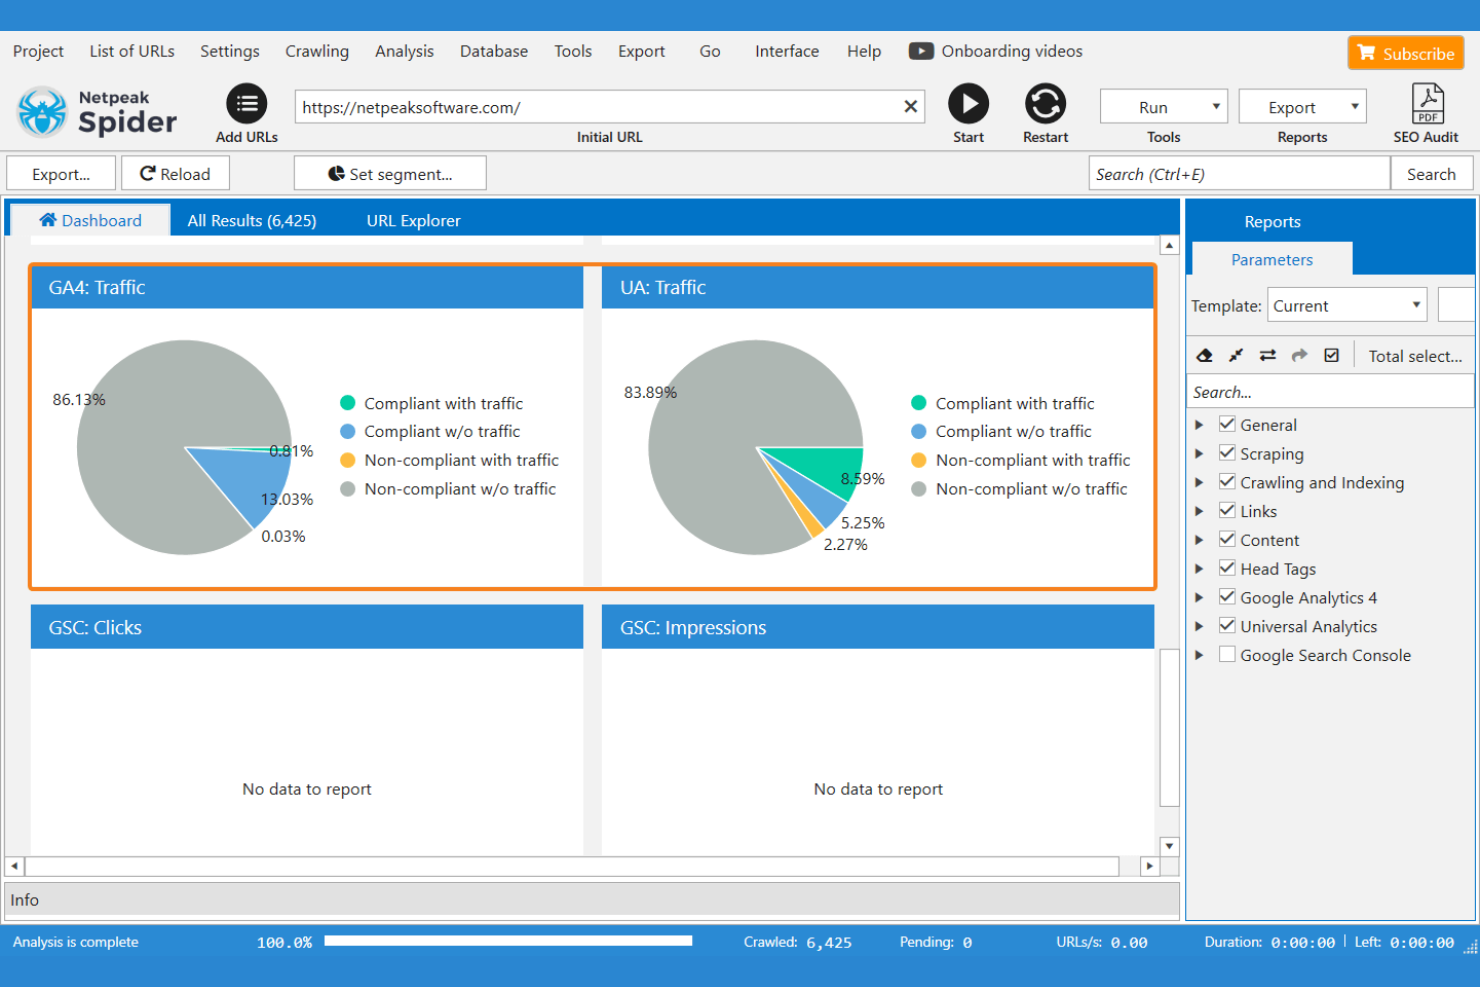Click the GA4 green Compliant with traffic legend dot
The image size is (1480, 987).
click(x=348, y=403)
